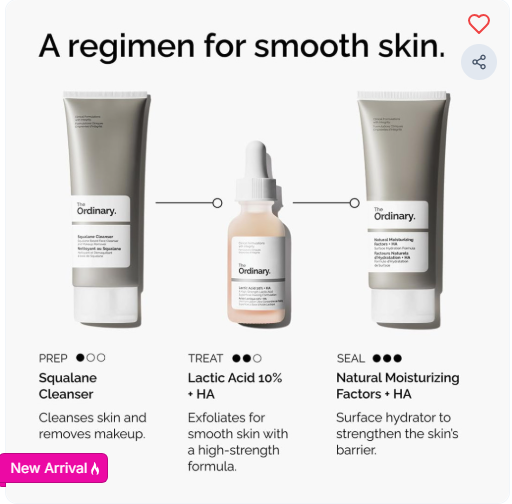Click the PREP step label
512x504 pixels.
click(x=53, y=358)
